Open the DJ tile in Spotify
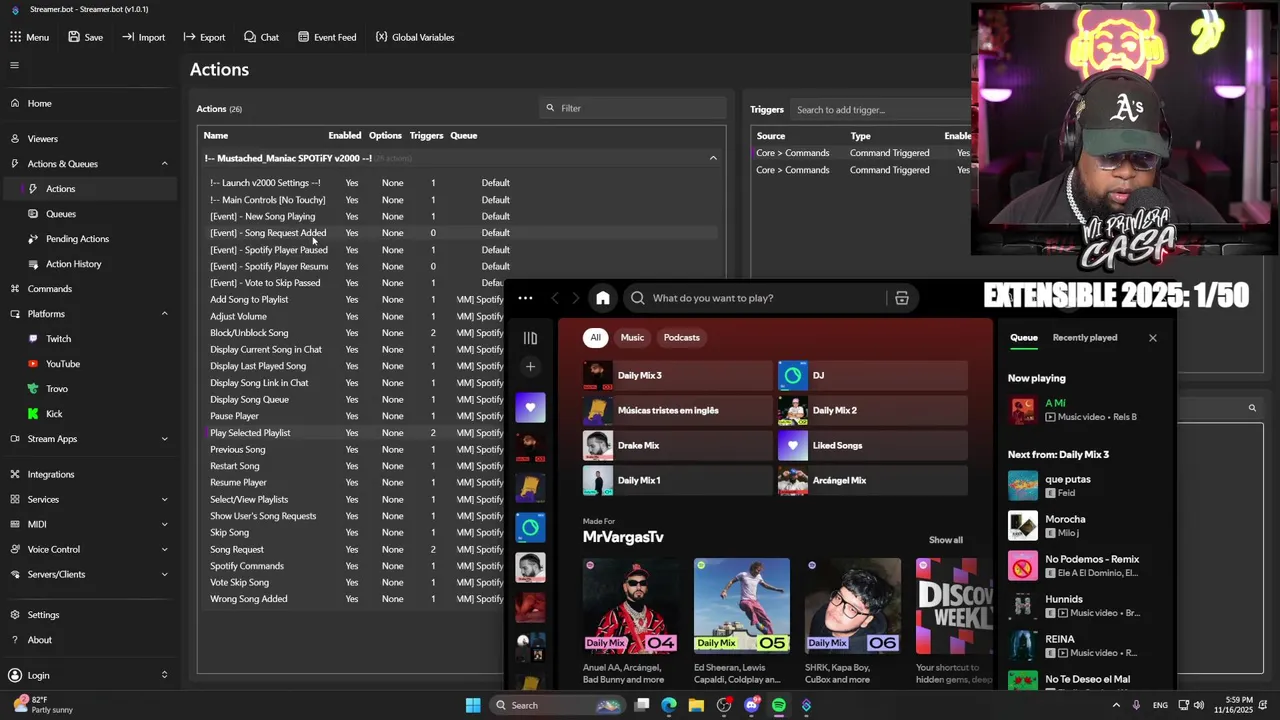1280x720 pixels. coord(873,375)
